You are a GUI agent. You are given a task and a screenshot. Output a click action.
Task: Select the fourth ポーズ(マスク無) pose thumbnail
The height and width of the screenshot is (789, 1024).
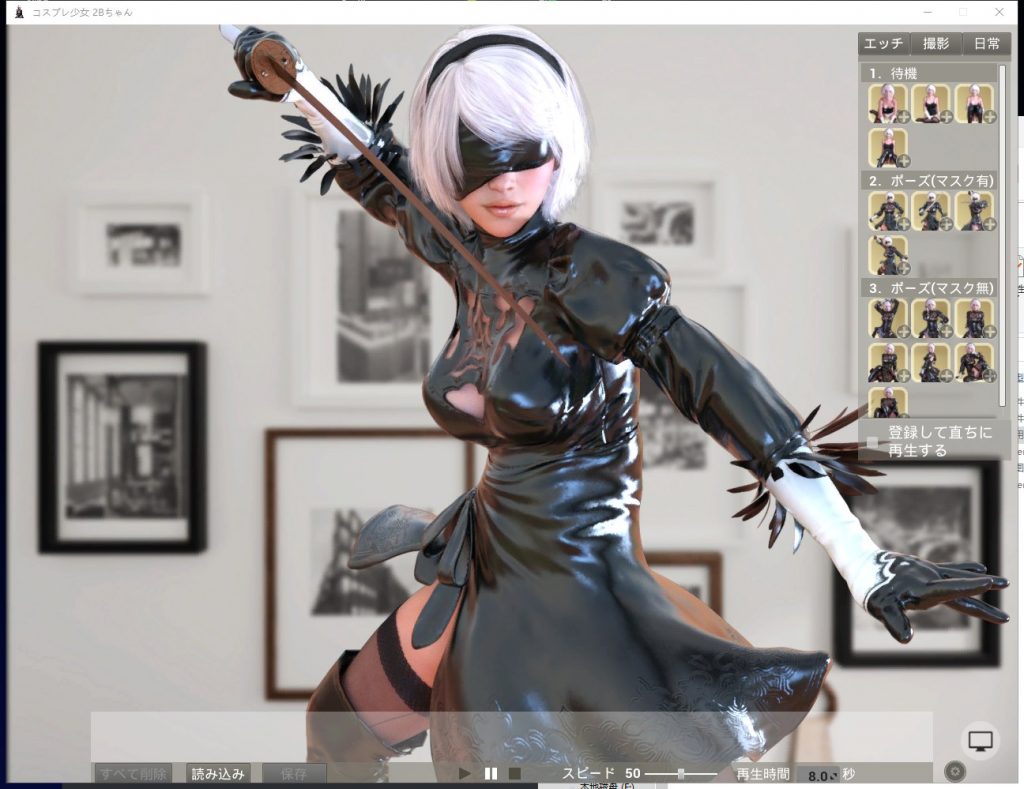[888, 362]
